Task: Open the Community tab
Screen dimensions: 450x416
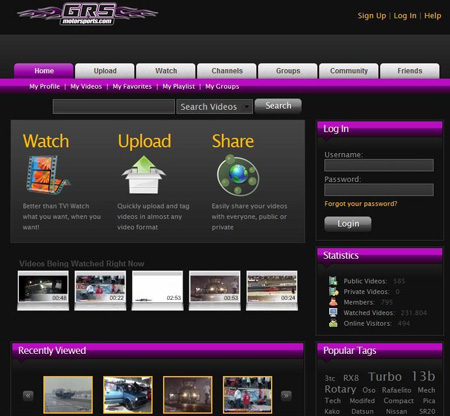Action: point(349,71)
